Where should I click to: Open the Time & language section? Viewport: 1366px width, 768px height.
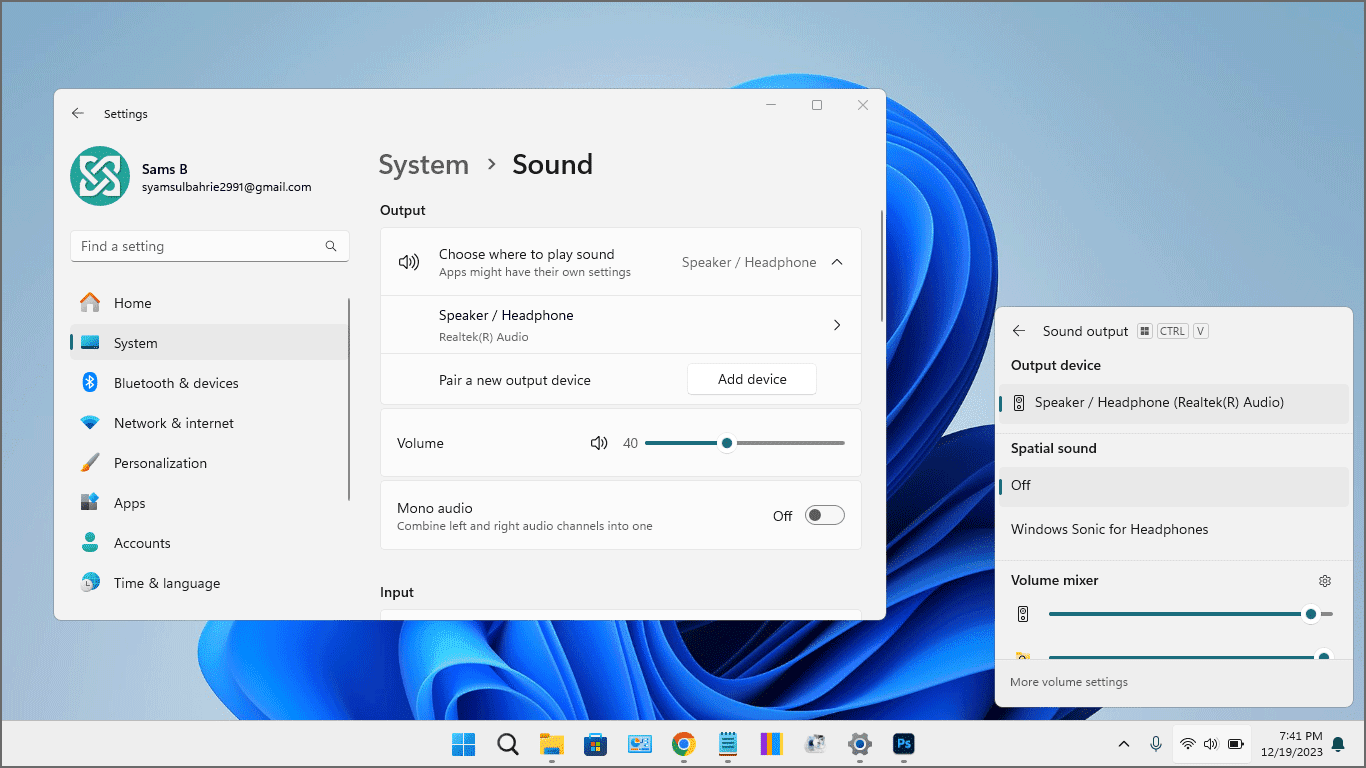209,583
